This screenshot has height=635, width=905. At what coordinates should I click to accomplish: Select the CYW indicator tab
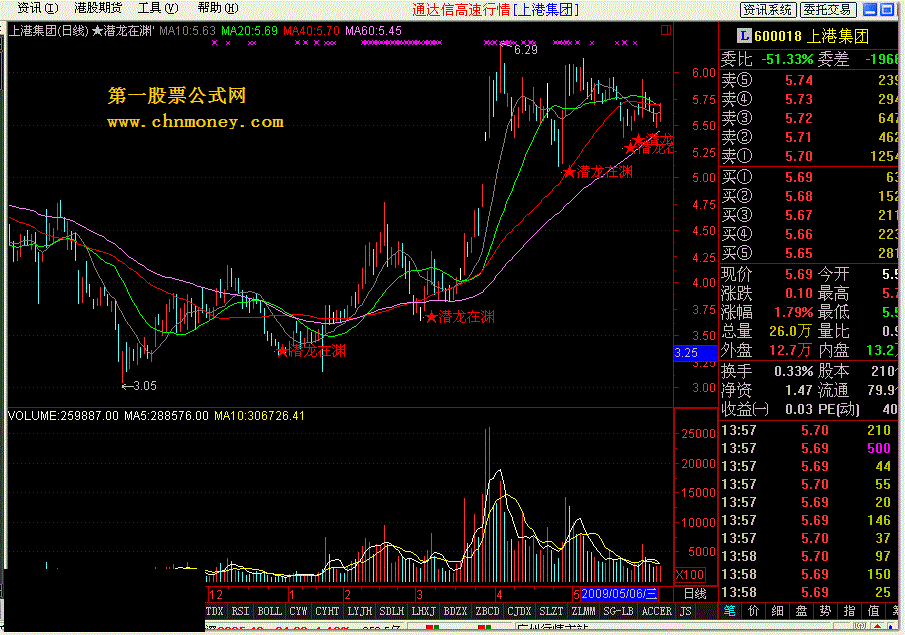298,611
